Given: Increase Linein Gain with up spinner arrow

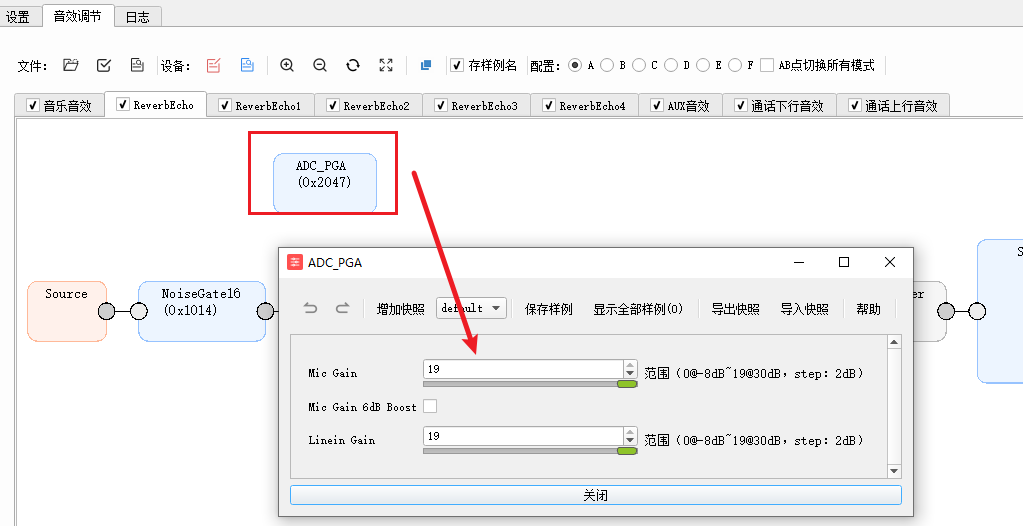Looking at the screenshot, I should (630, 432).
